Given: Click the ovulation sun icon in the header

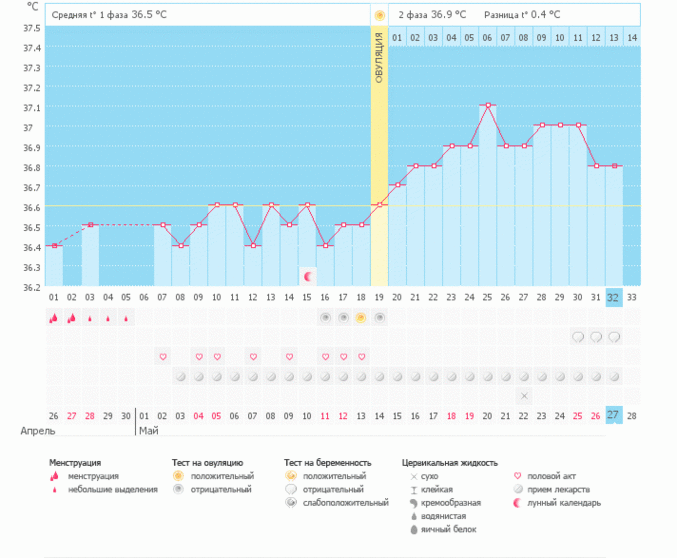Looking at the screenshot, I should [x=379, y=15].
